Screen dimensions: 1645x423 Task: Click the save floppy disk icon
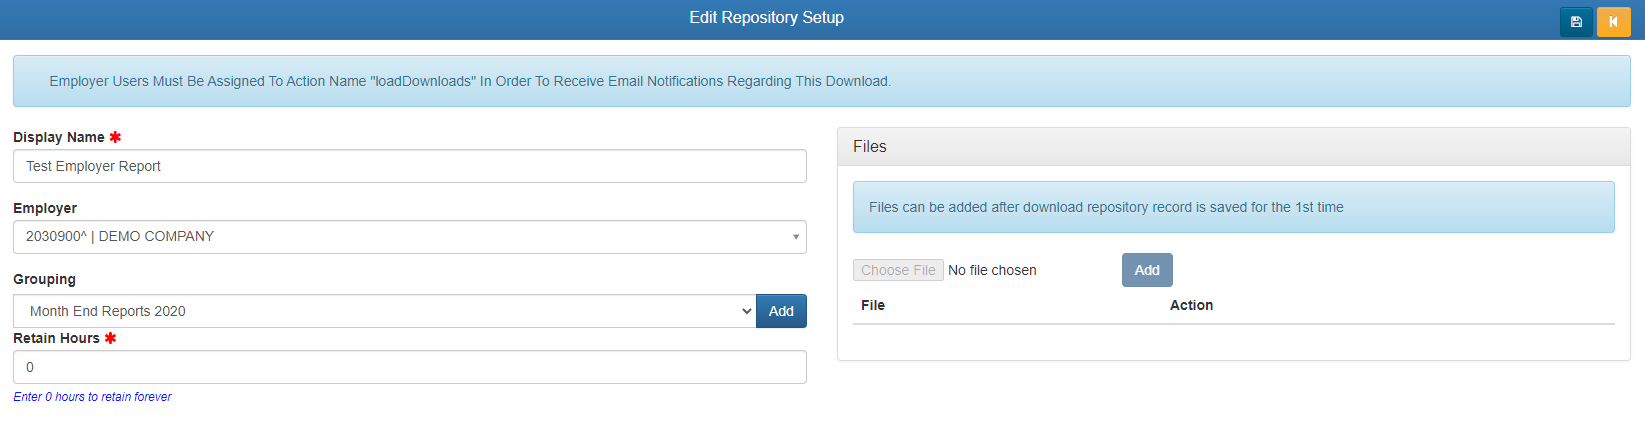click(1576, 22)
